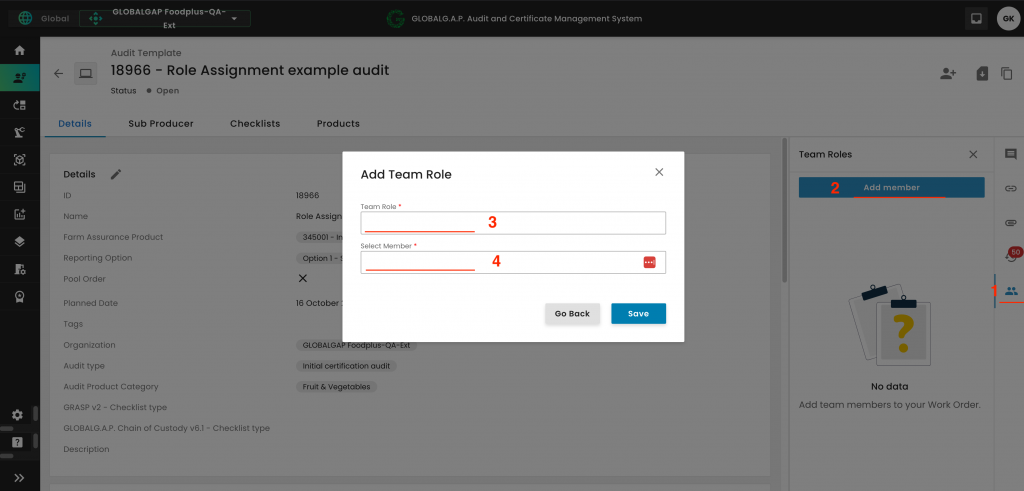
Task: Click the add person icon in header
Action: click(x=948, y=73)
